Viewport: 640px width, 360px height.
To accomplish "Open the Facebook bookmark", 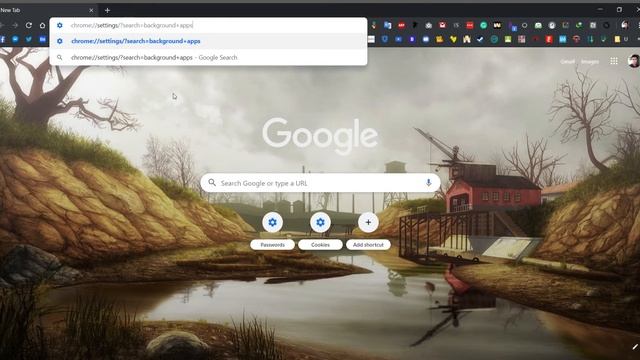I will pyautogui.click(x=2, y=39).
